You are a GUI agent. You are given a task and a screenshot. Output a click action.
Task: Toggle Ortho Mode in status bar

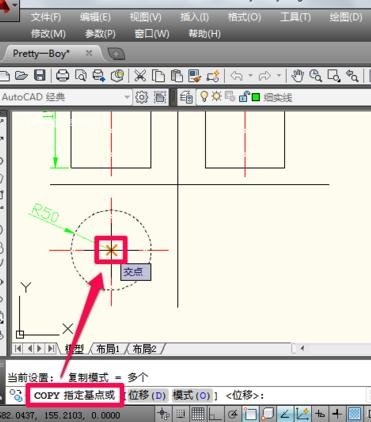point(215,414)
